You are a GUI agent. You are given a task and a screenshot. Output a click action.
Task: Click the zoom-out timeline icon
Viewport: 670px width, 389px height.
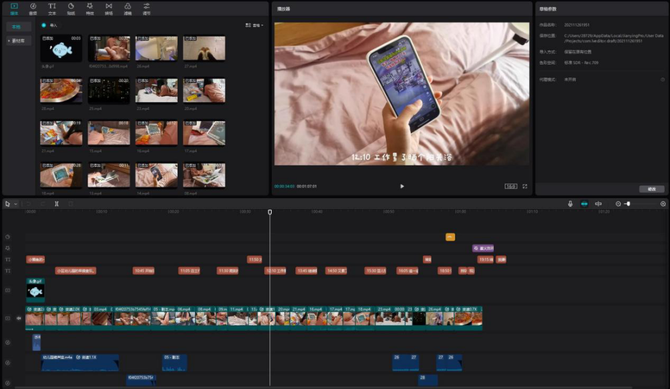tap(618, 204)
